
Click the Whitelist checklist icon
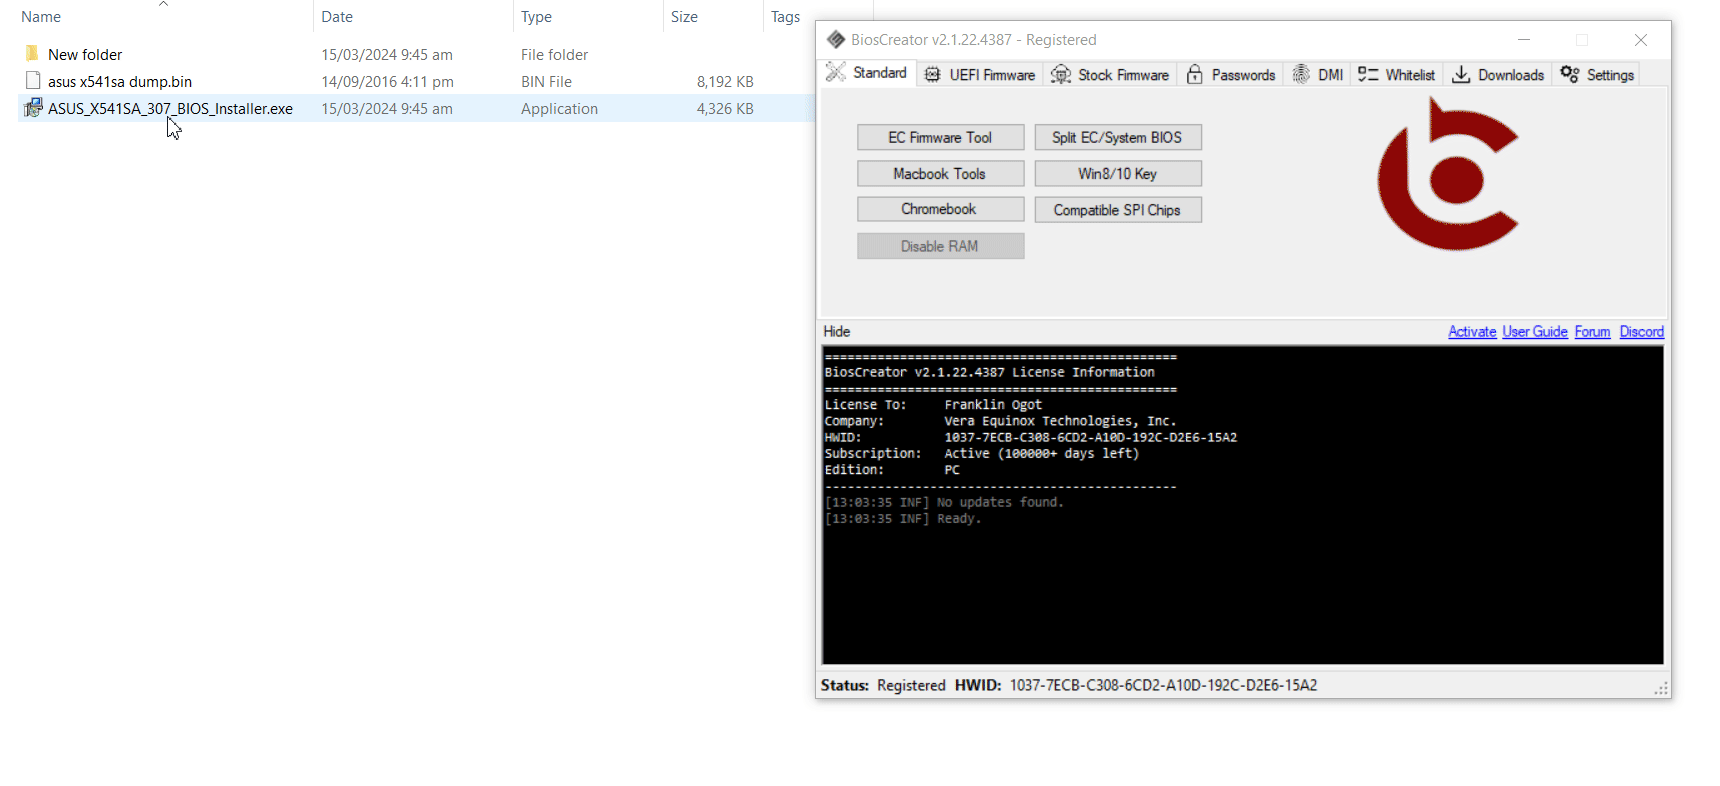[x=1368, y=75]
